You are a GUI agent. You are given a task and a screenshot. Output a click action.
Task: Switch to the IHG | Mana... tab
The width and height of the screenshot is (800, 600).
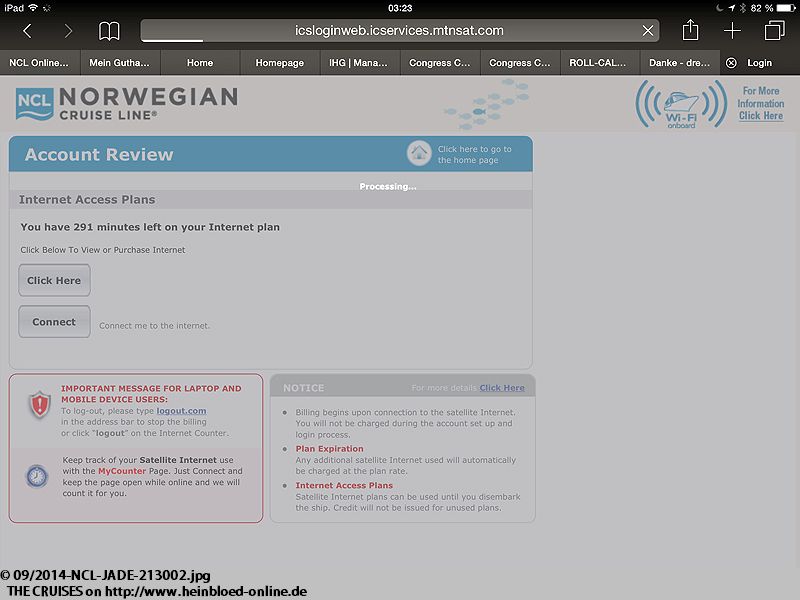click(360, 63)
